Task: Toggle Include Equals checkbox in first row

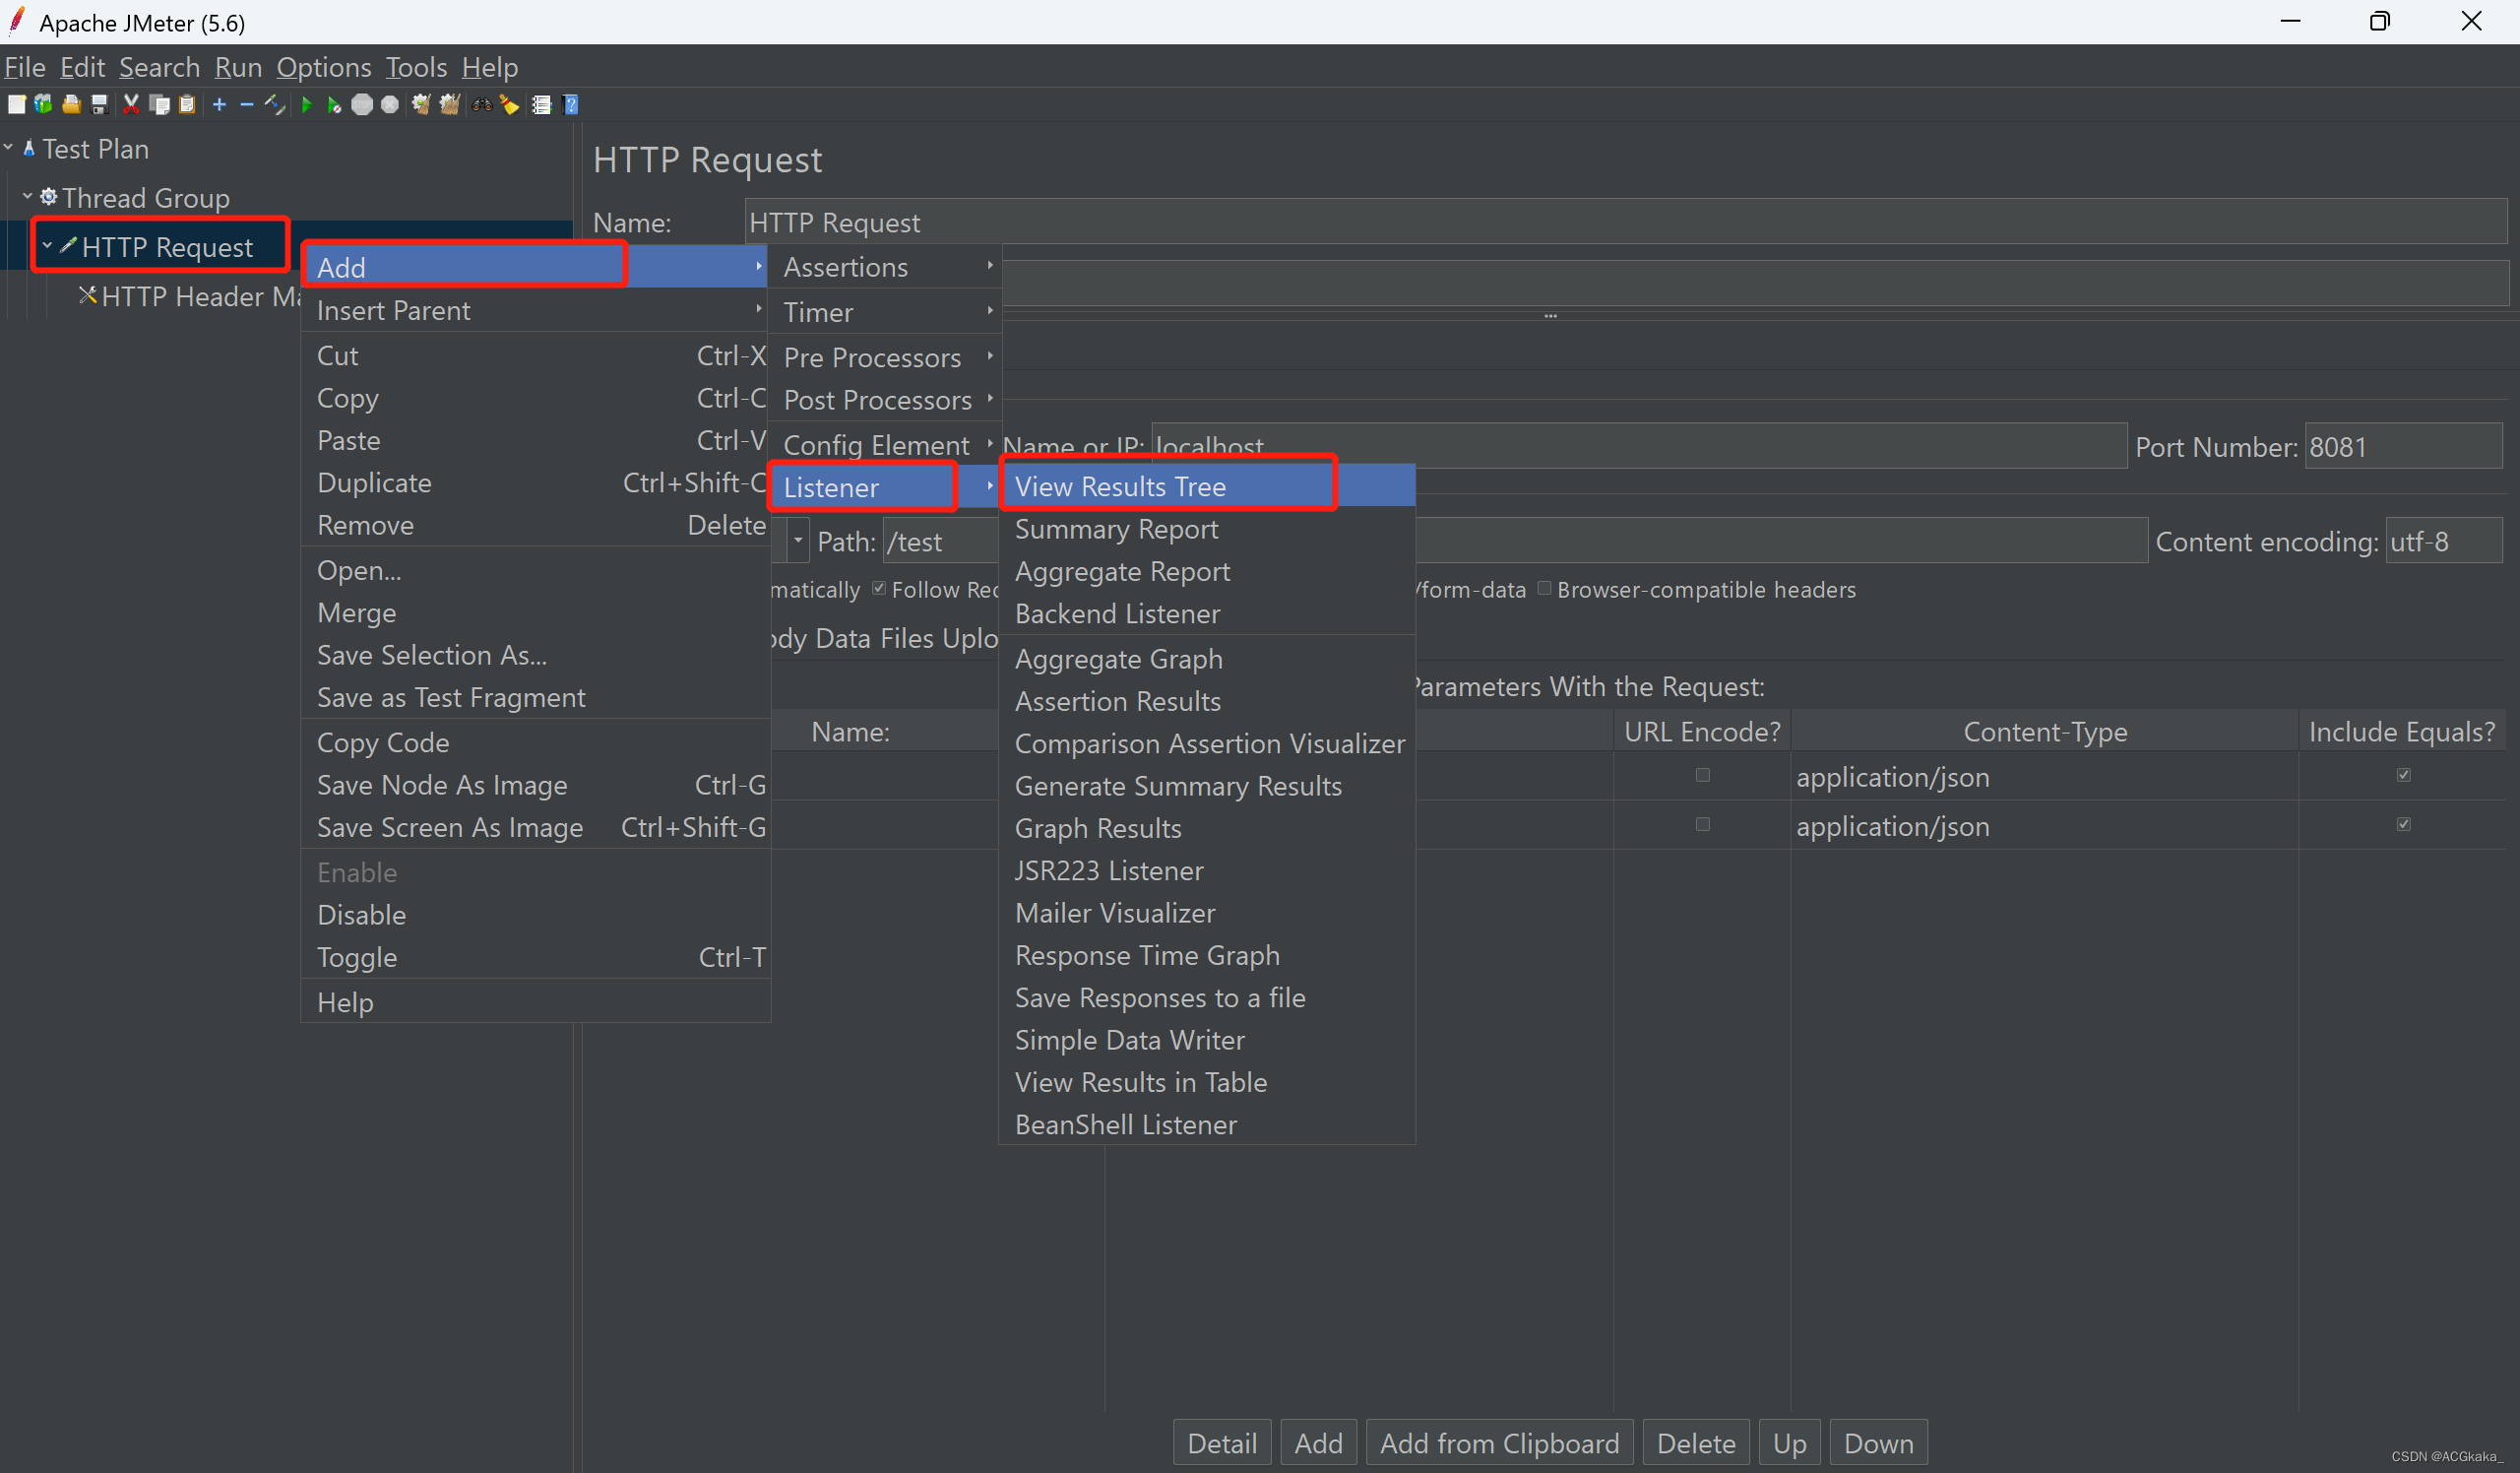Action: click(2403, 775)
